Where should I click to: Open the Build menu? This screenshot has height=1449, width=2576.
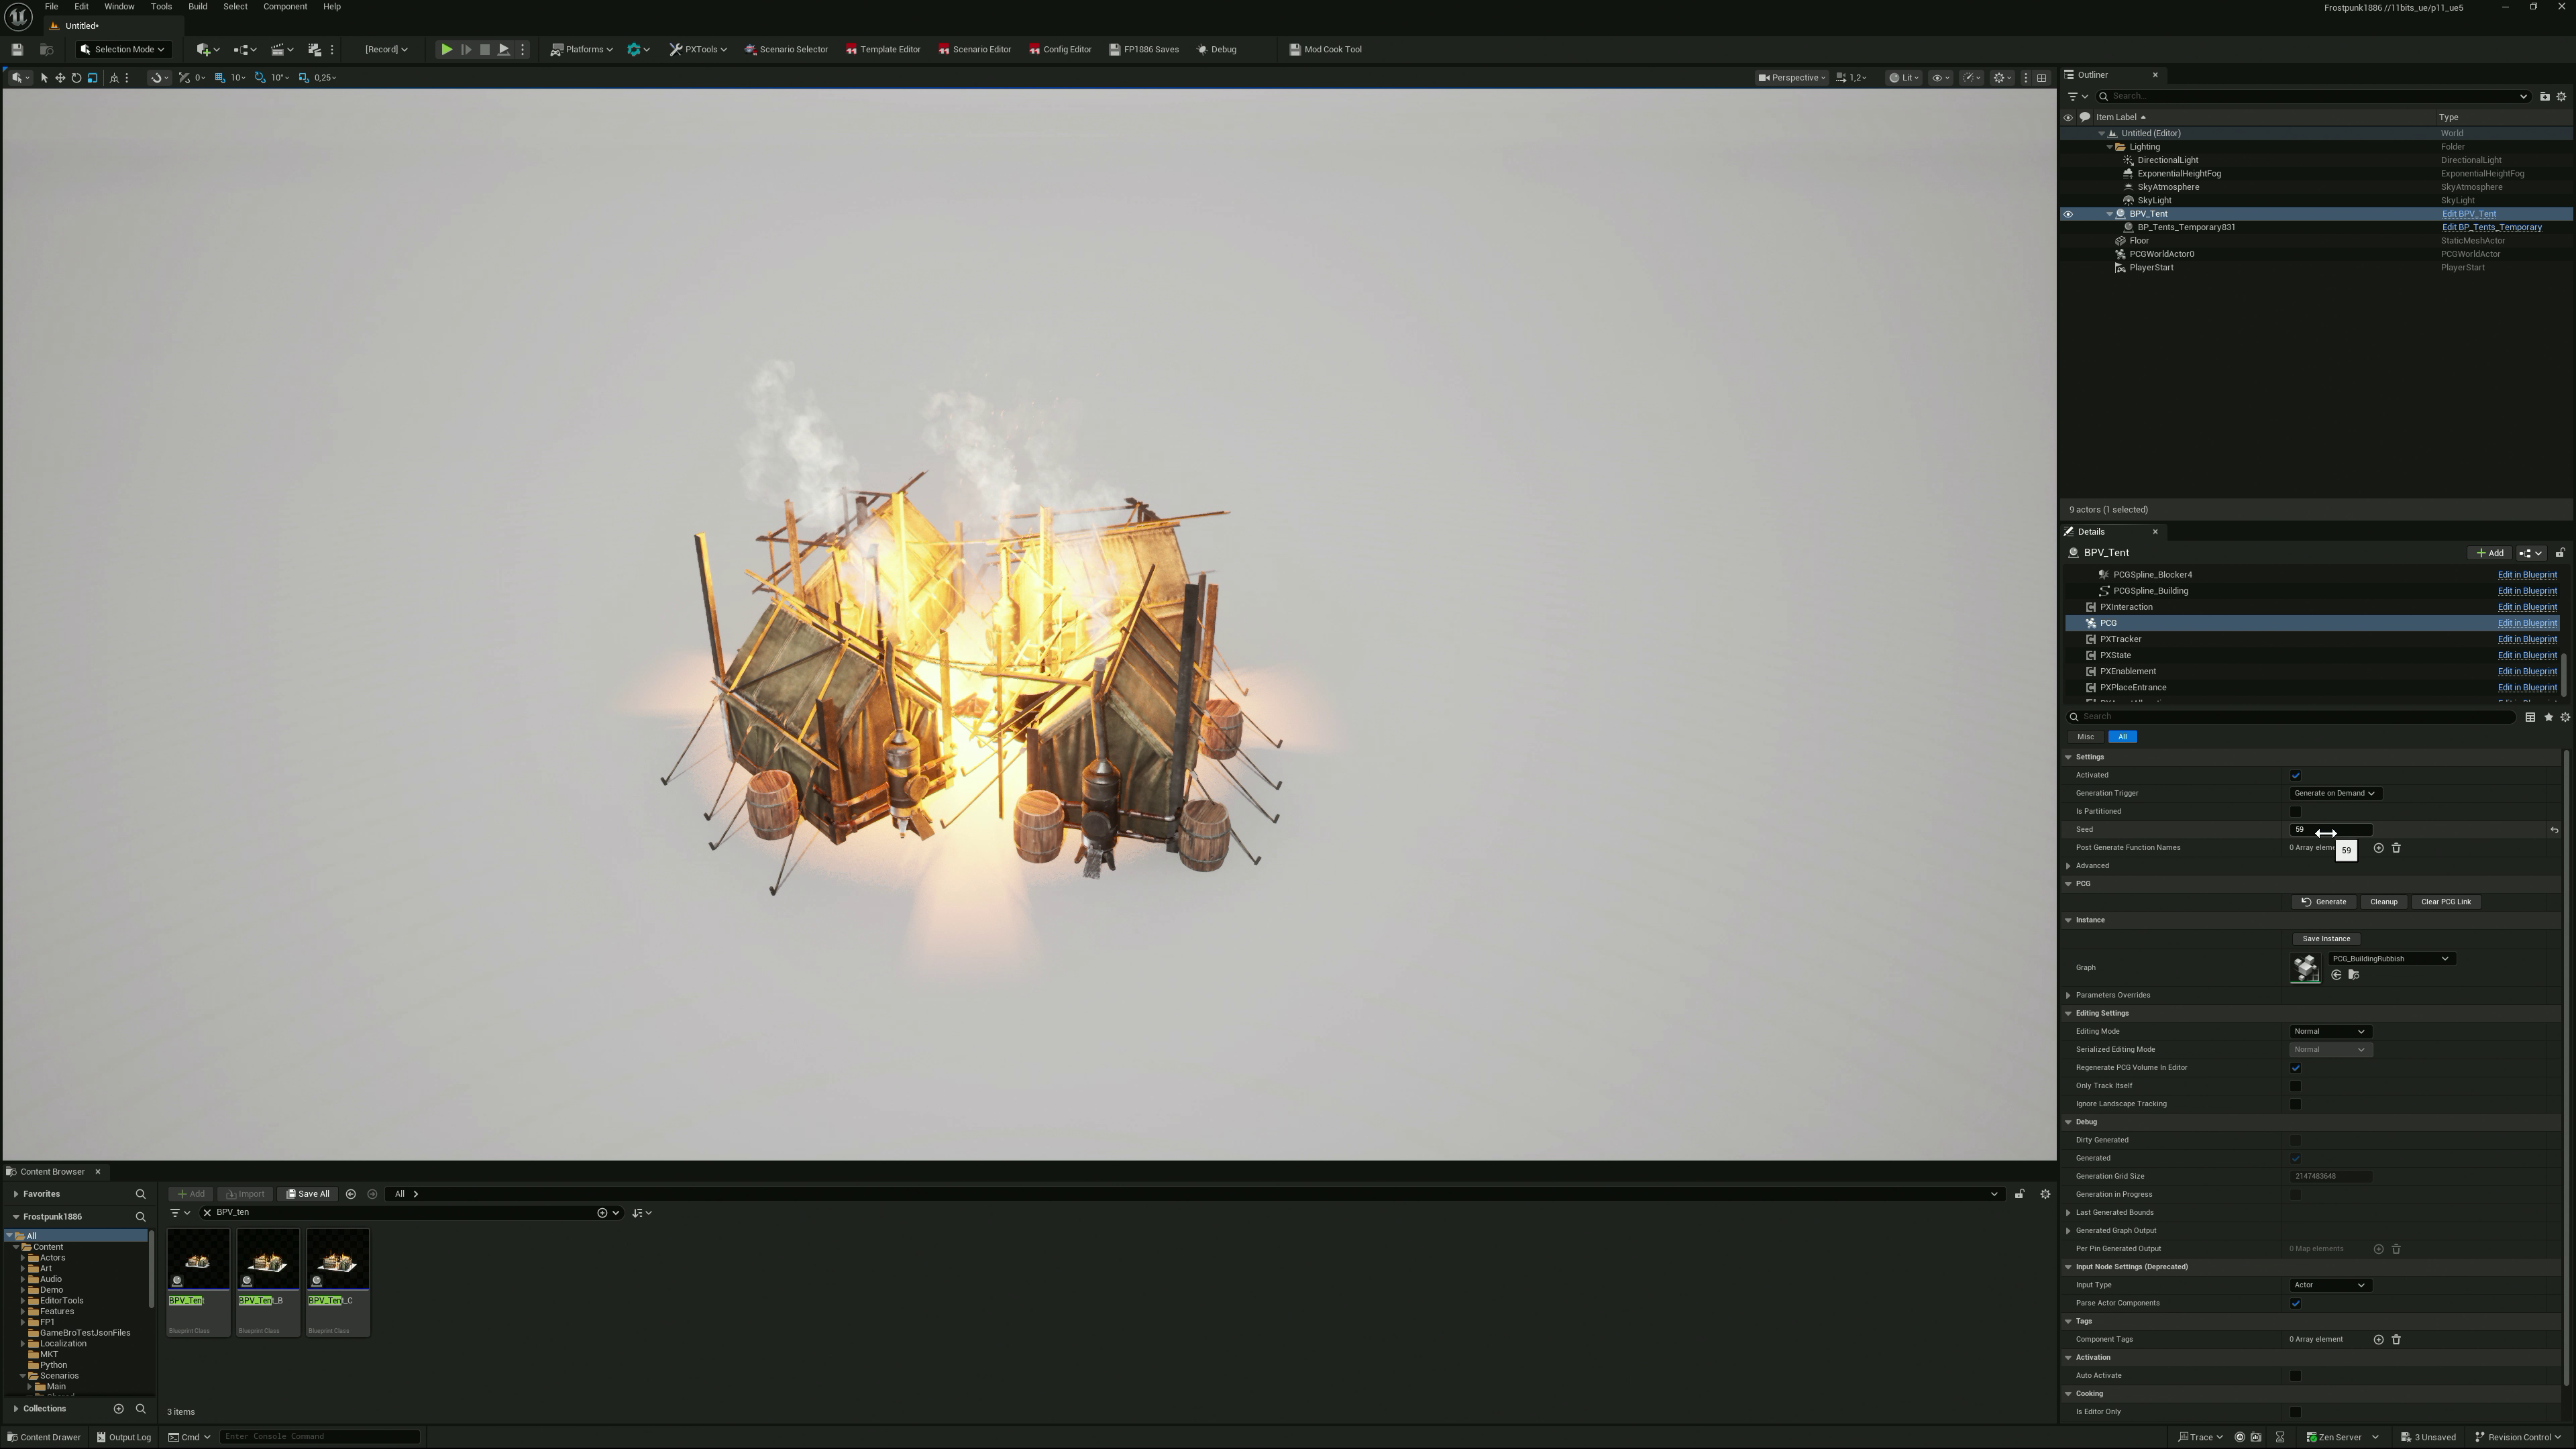[198, 7]
